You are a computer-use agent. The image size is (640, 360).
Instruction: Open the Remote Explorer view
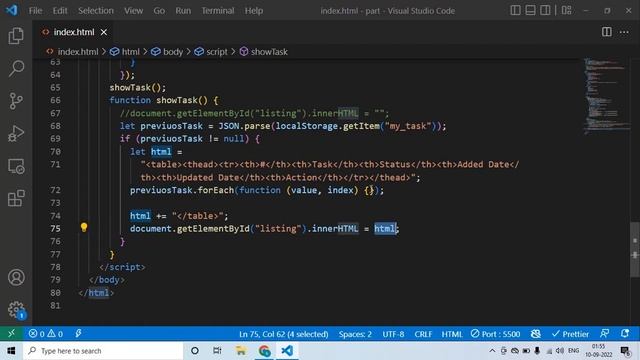coord(16,166)
